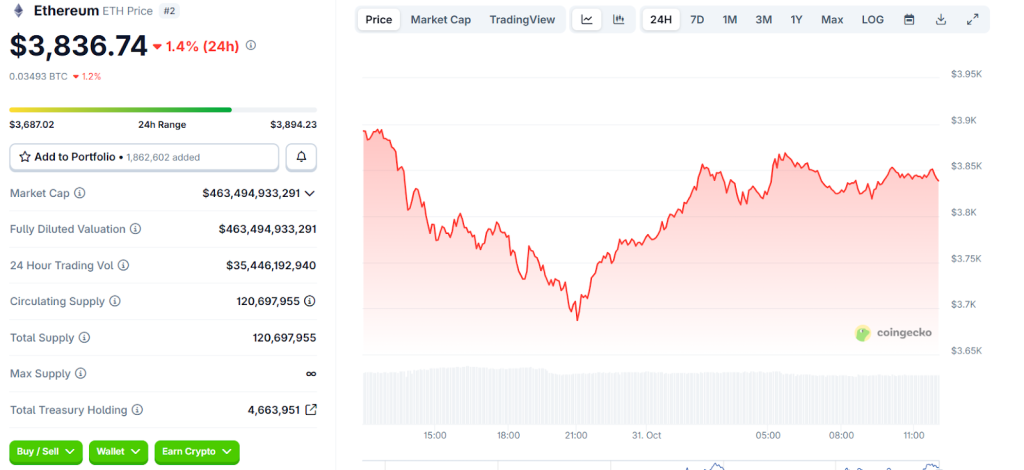Expand chart to fullscreen
Screen dimensions: 1024x470
click(x=973, y=20)
